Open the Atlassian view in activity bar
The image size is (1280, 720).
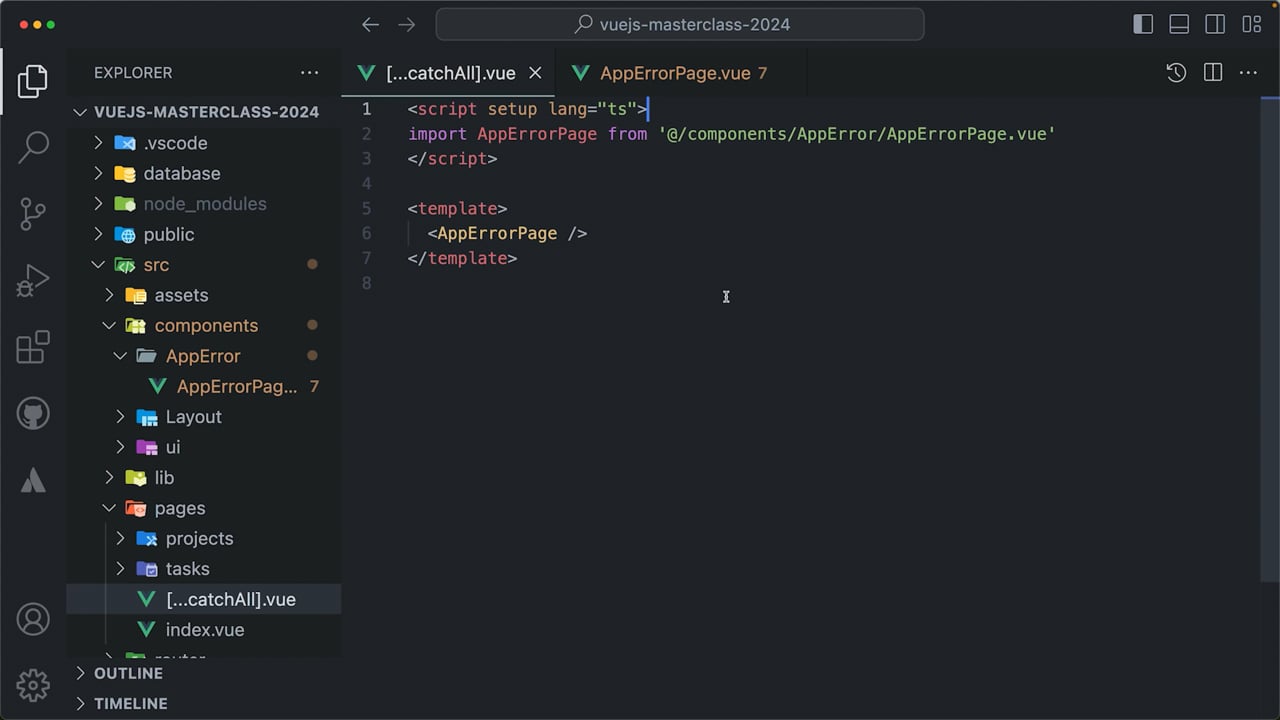click(x=33, y=480)
